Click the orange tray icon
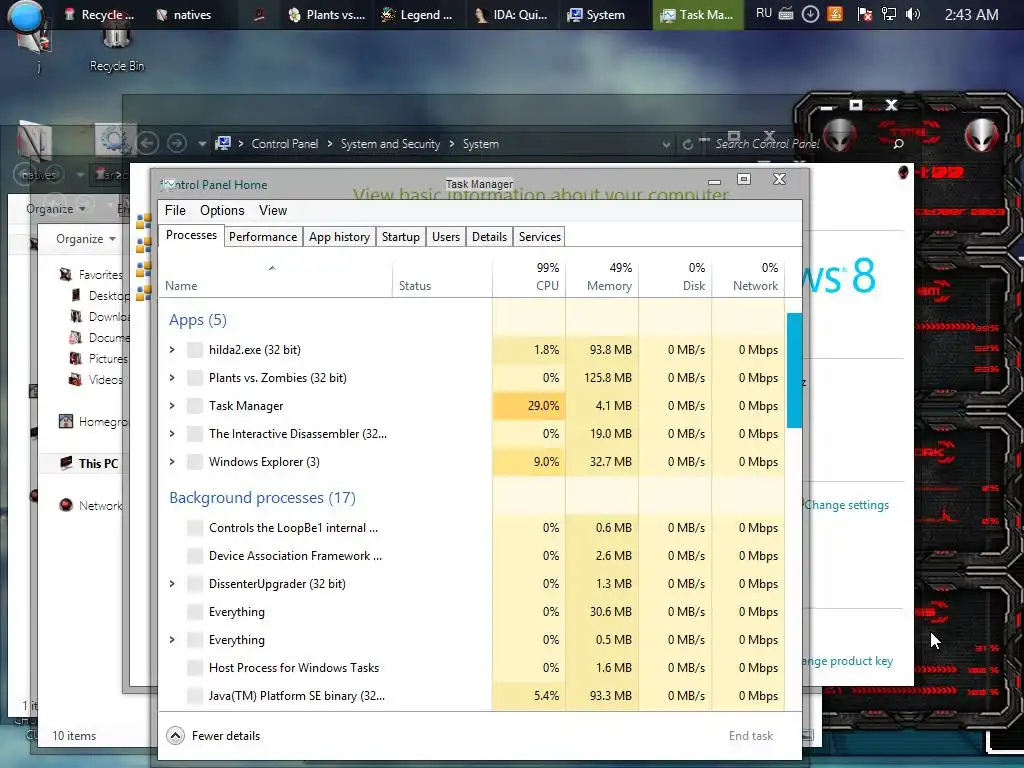 click(x=835, y=14)
